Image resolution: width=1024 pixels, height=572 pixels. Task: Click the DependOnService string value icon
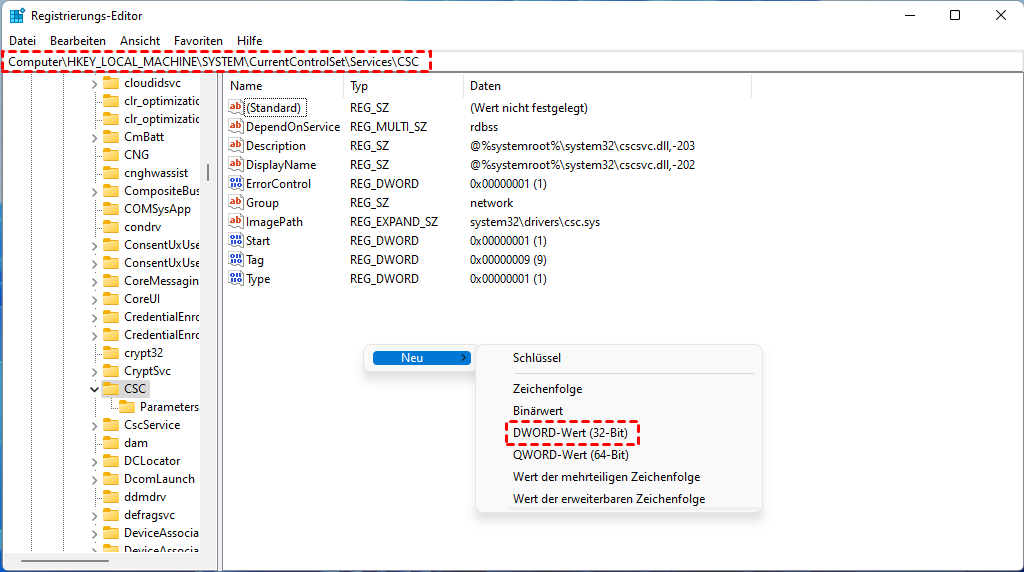[x=236, y=127]
